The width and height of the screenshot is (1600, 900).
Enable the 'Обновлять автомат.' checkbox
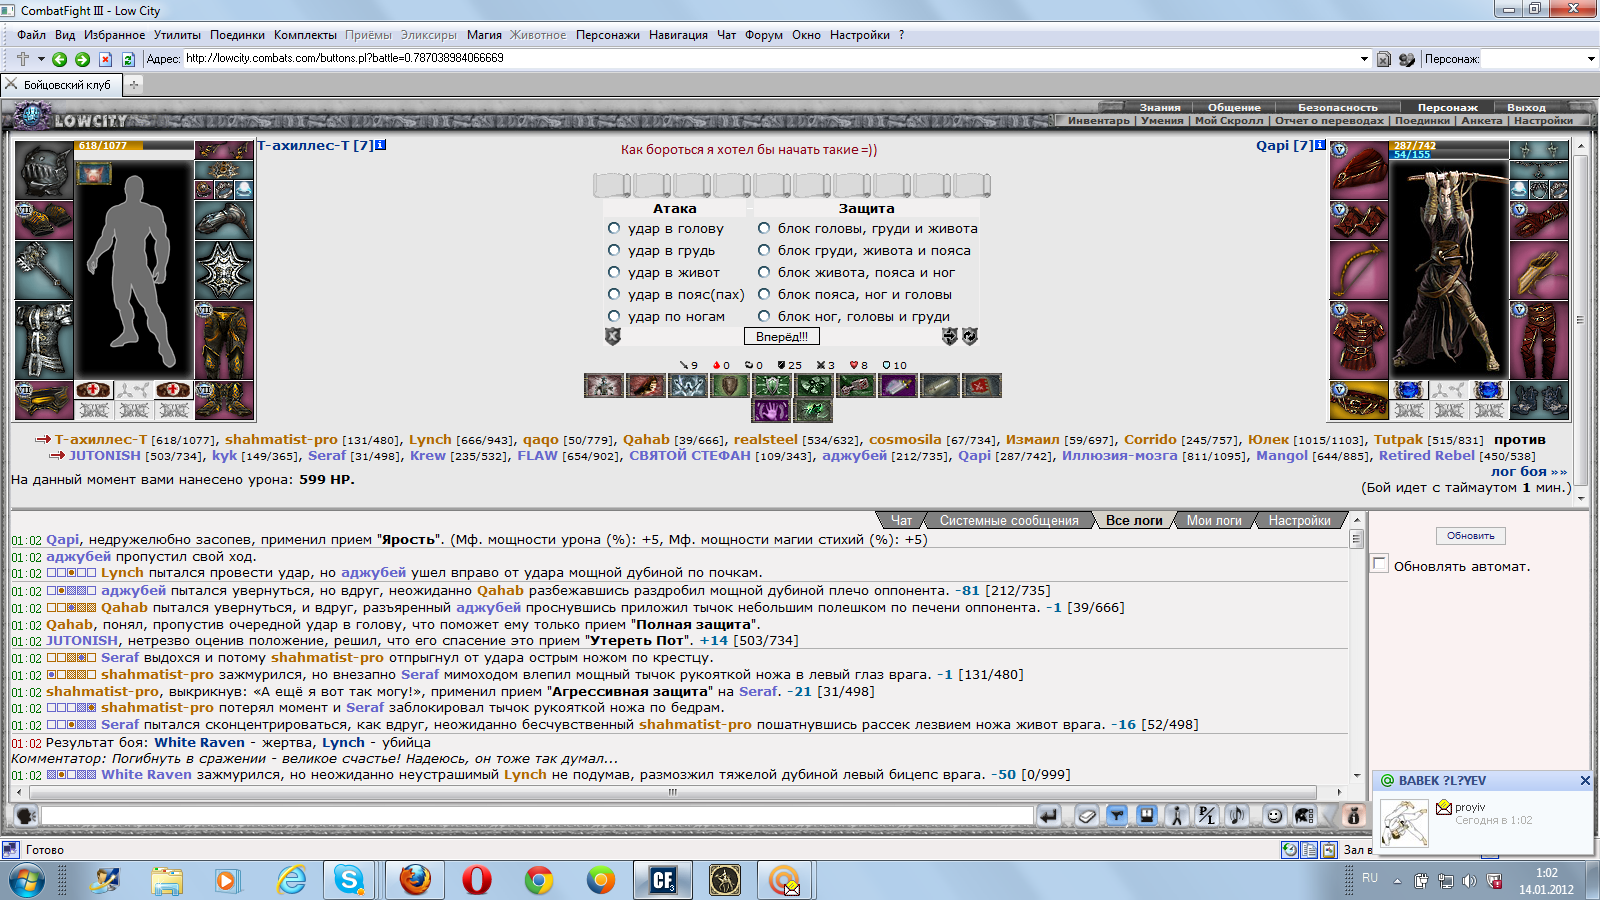(1380, 564)
